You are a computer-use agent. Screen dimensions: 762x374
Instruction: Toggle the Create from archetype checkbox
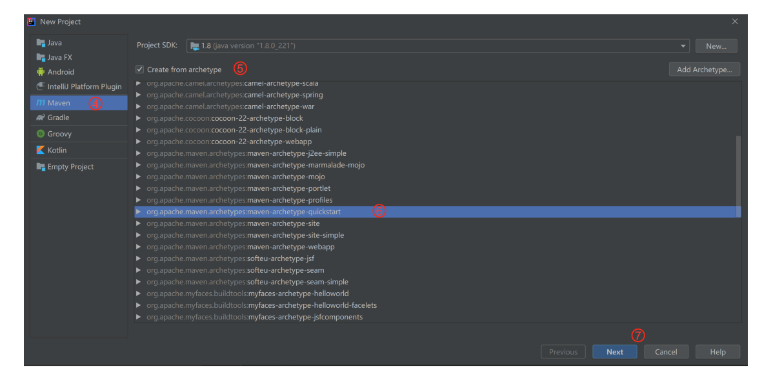click(x=140, y=69)
